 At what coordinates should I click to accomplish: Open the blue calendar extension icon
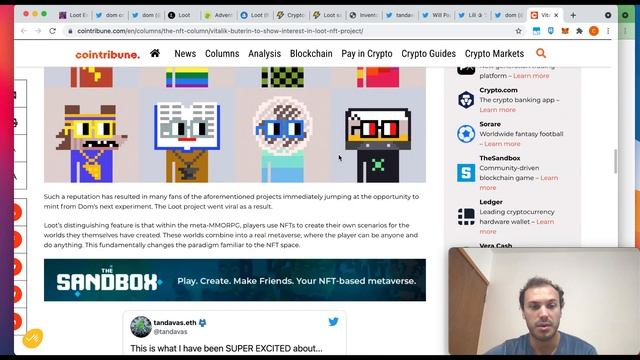(536, 31)
